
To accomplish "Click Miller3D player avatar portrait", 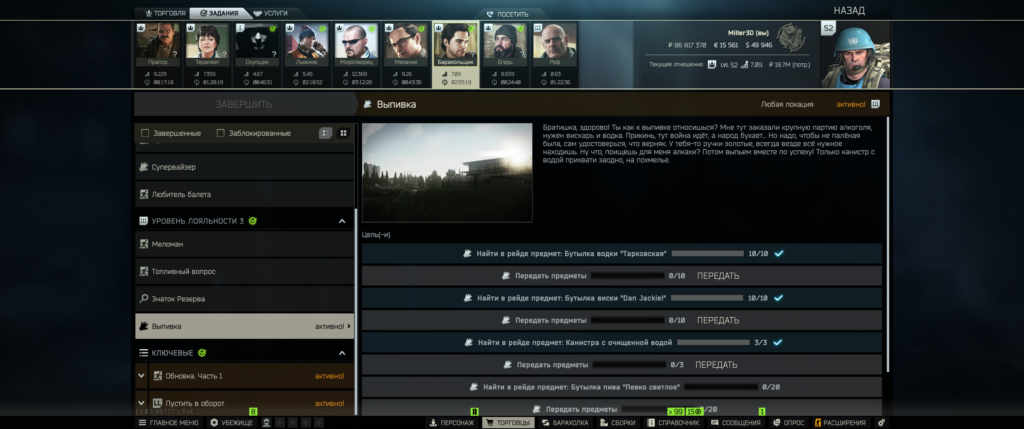I will tap(855, 55).
